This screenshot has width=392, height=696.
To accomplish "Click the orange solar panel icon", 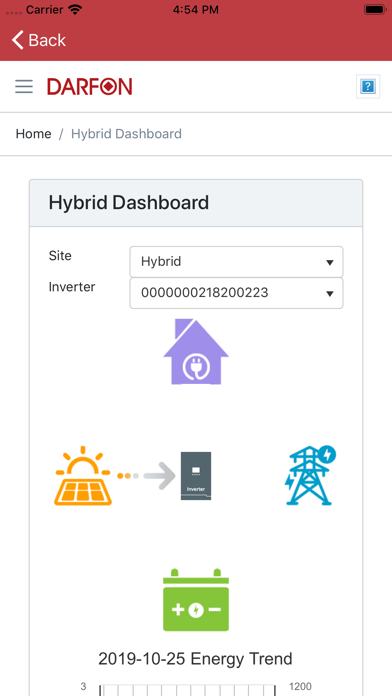I will tap(83, 476).
